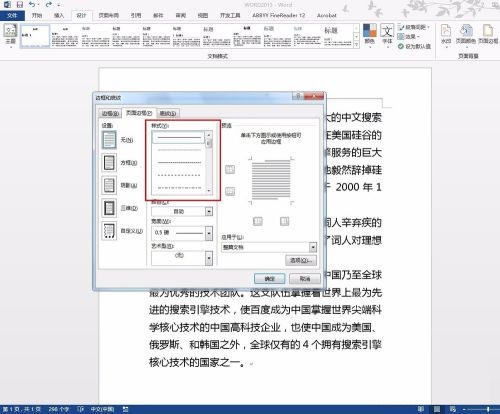Switch to the Shading (底纹) tab

[168, 113]
